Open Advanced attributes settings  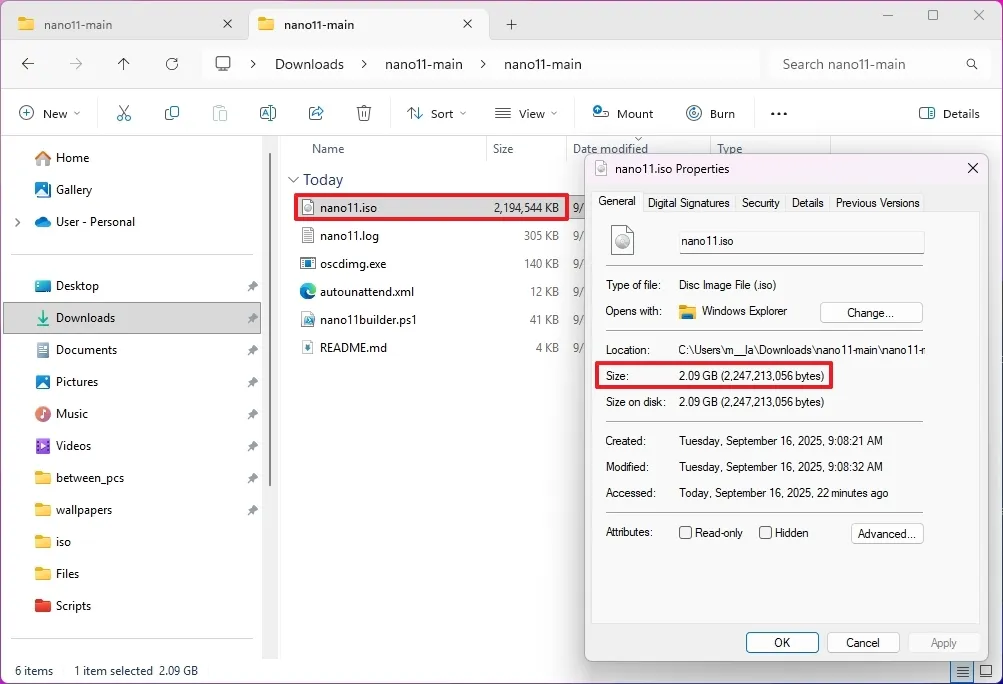click(x=886, y=533)
